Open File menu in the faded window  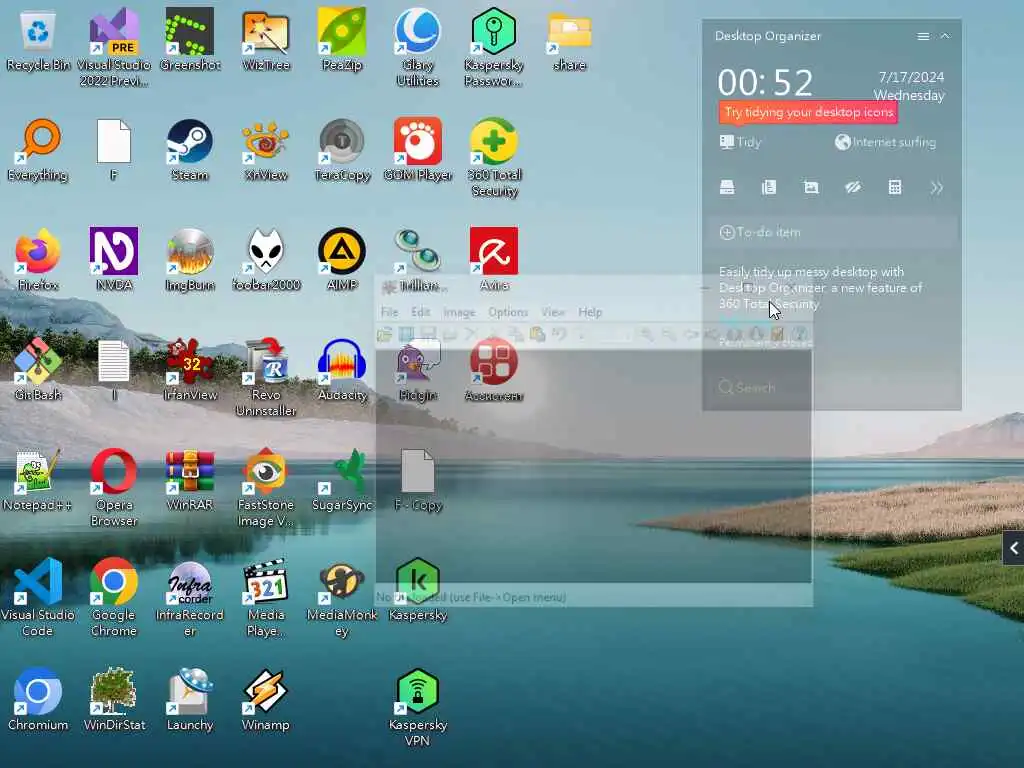389,312
